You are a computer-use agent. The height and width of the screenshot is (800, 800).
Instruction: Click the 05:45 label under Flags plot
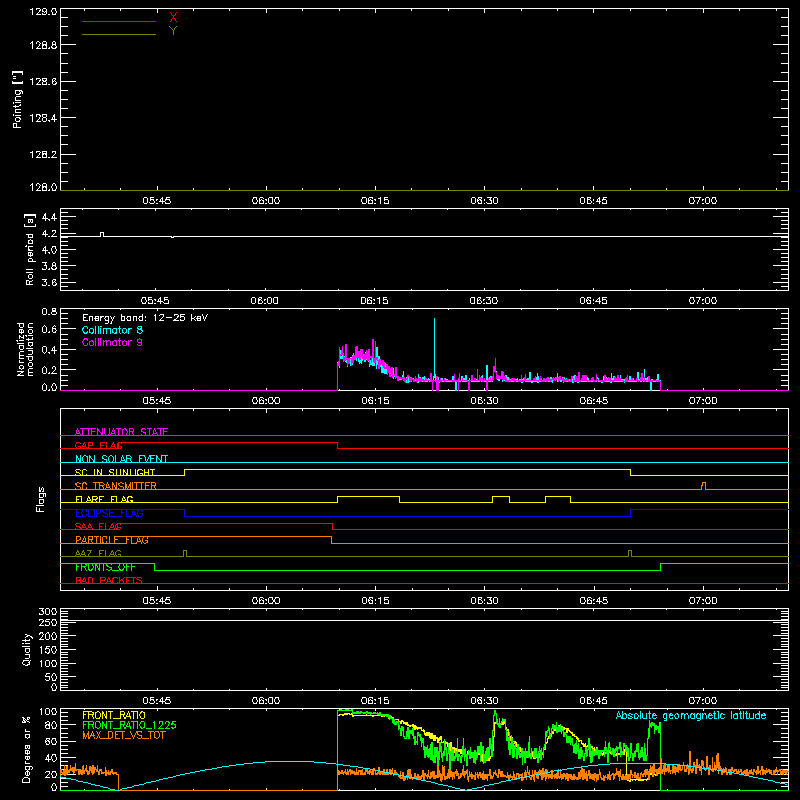tap(157, 601)
